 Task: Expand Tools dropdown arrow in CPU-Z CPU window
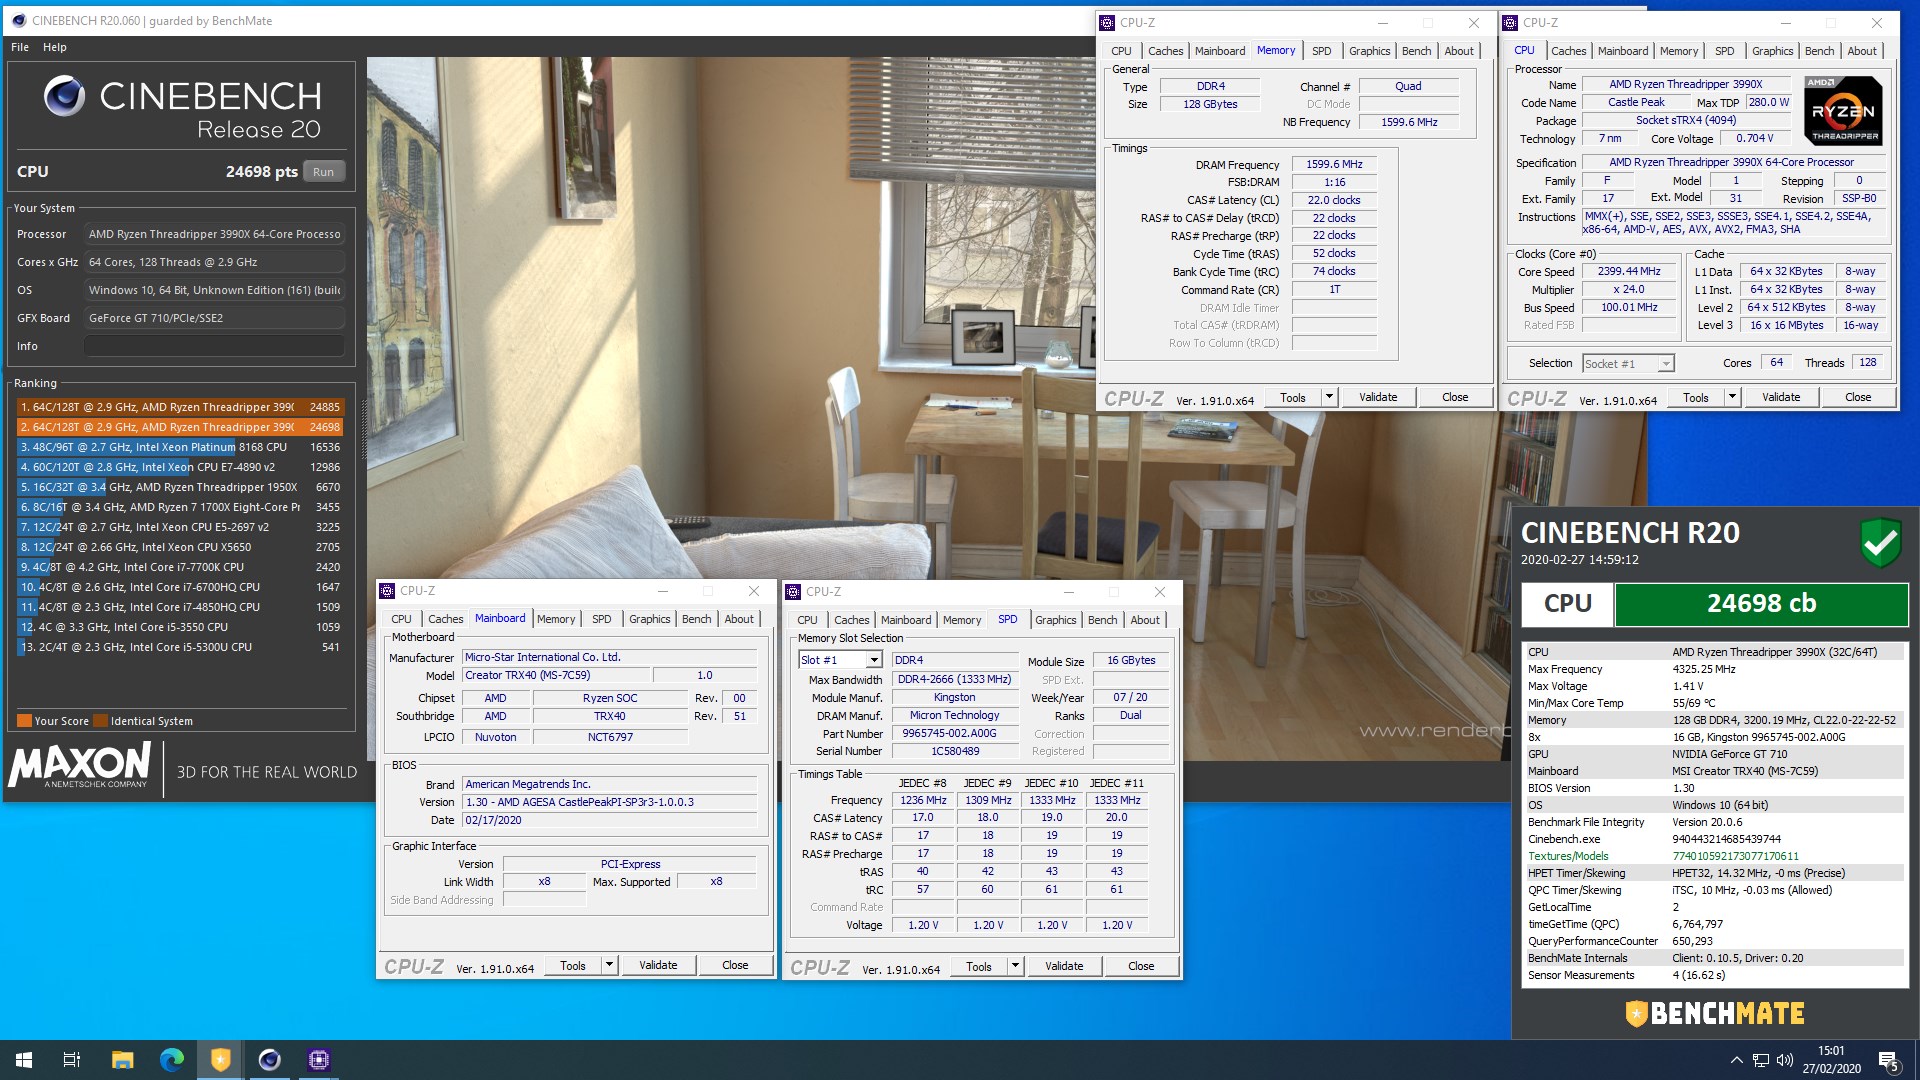click(x=1732, y=397)
